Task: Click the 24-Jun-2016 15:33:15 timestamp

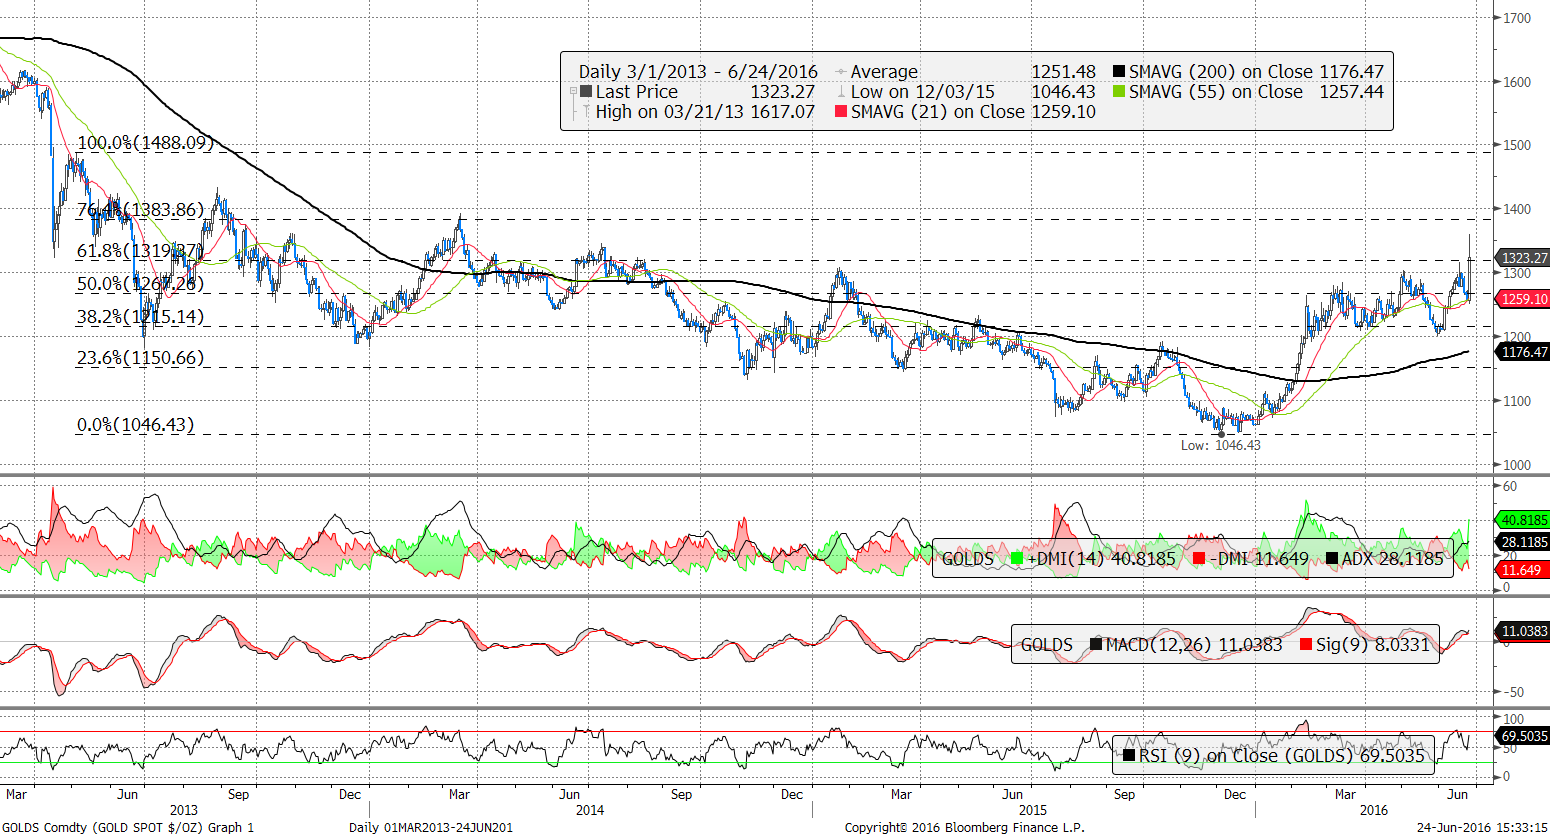Action: coord(1482,827)
